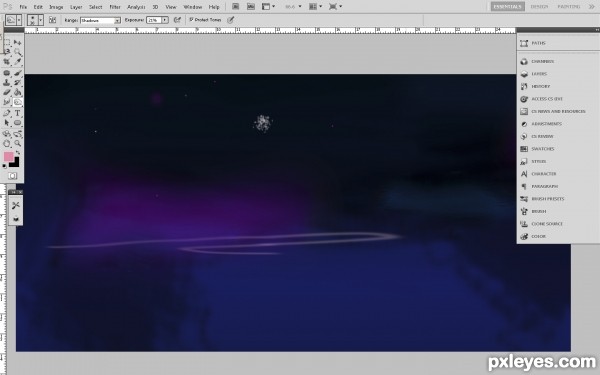
Task: Select the Pen tool
Action: tap(7, 113)
